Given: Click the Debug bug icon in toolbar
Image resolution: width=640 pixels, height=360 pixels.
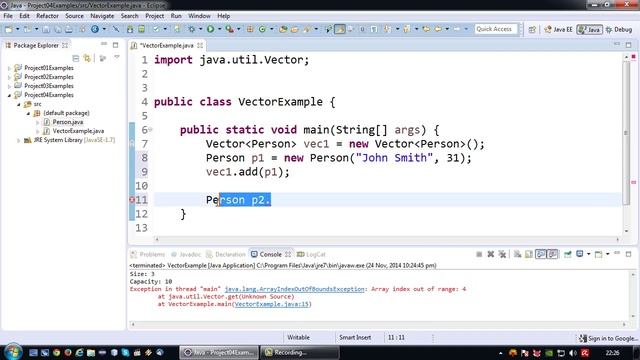Looking at the screenshot, I should click(191, 29).
